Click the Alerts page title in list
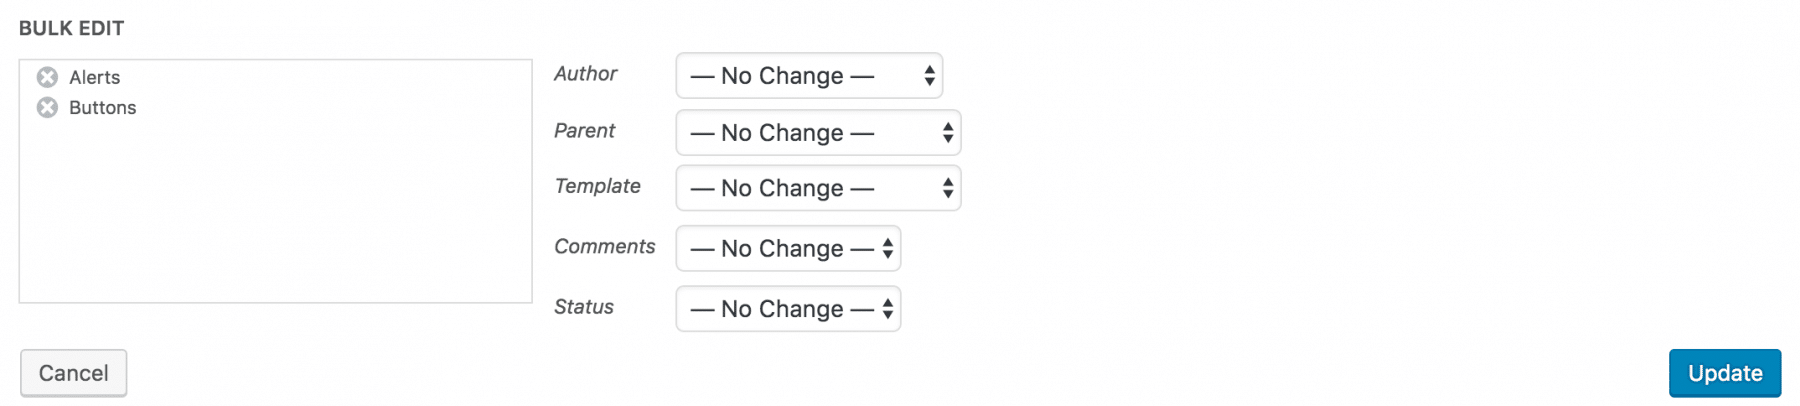Screen dimensions: 1800x406 95,77
